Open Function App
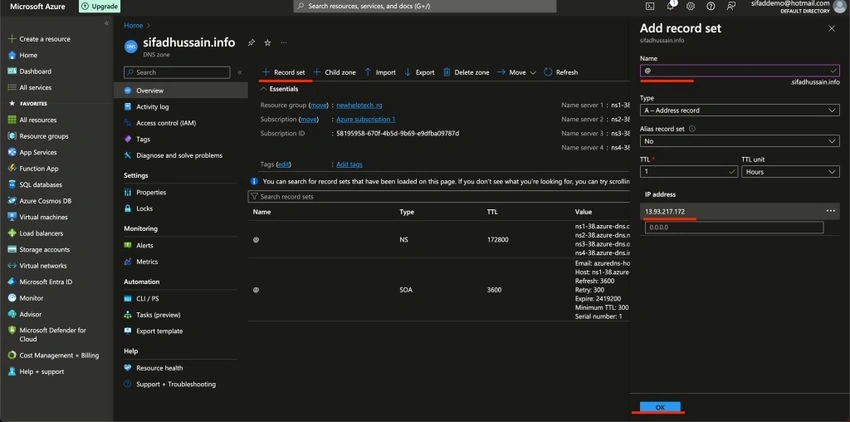 33,169
